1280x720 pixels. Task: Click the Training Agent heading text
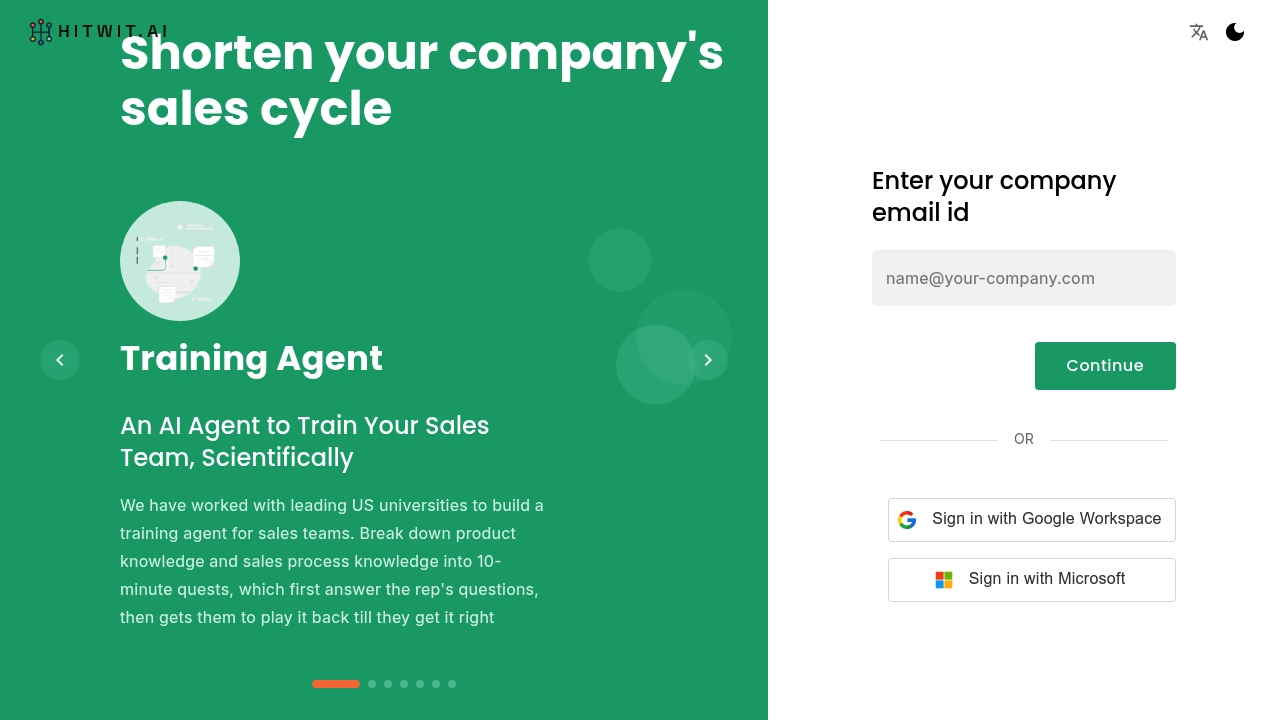[x=251, y=359]
